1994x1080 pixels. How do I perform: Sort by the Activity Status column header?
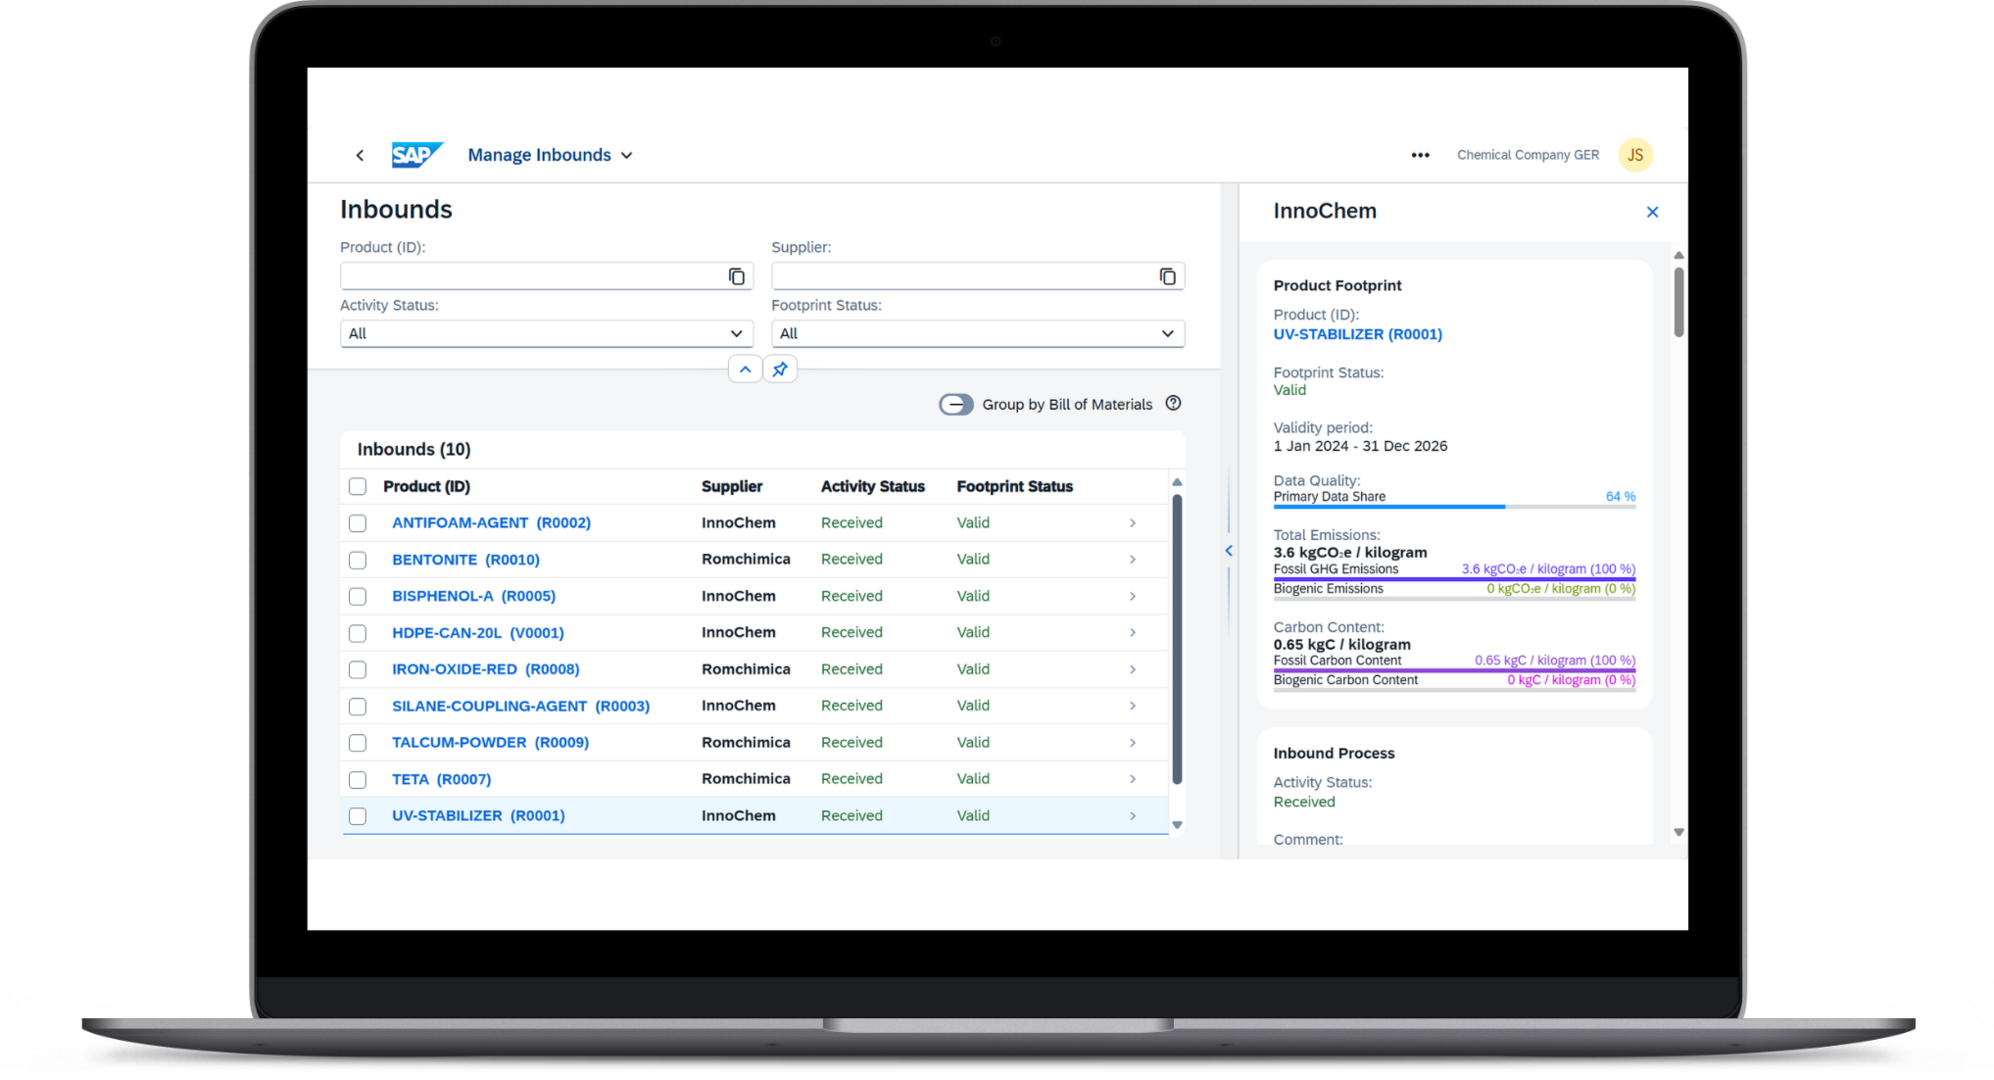872,487
